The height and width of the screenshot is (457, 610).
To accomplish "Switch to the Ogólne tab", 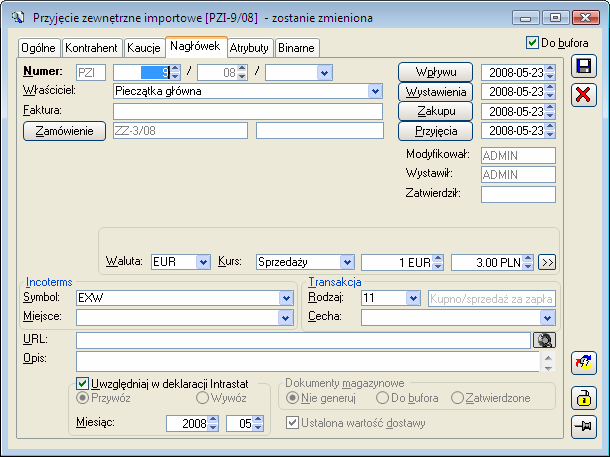I will (39, 48).
